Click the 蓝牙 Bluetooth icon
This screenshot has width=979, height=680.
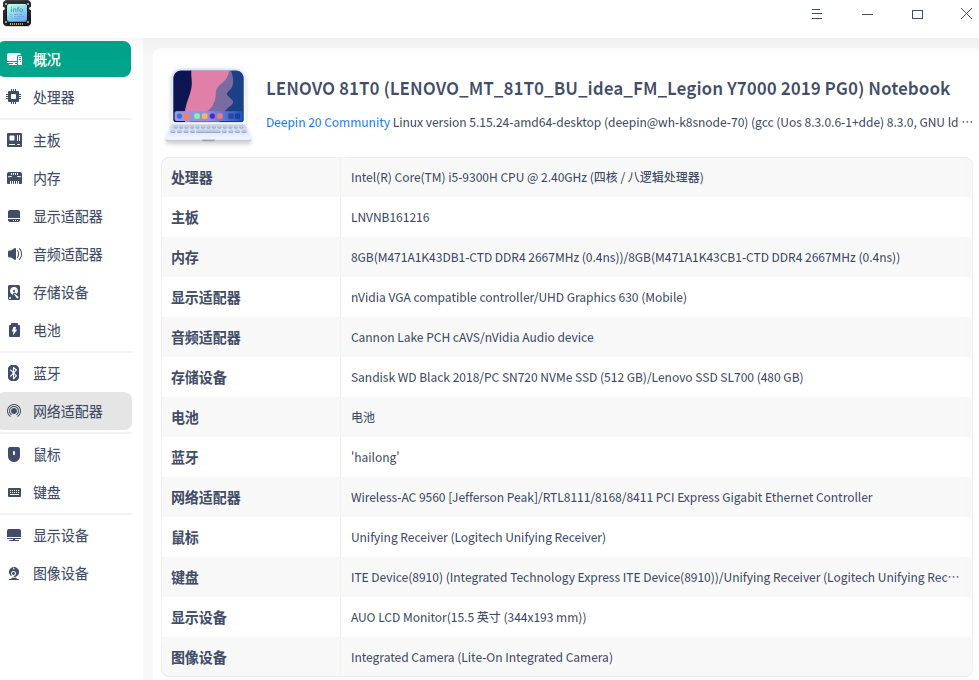[14, 373]
